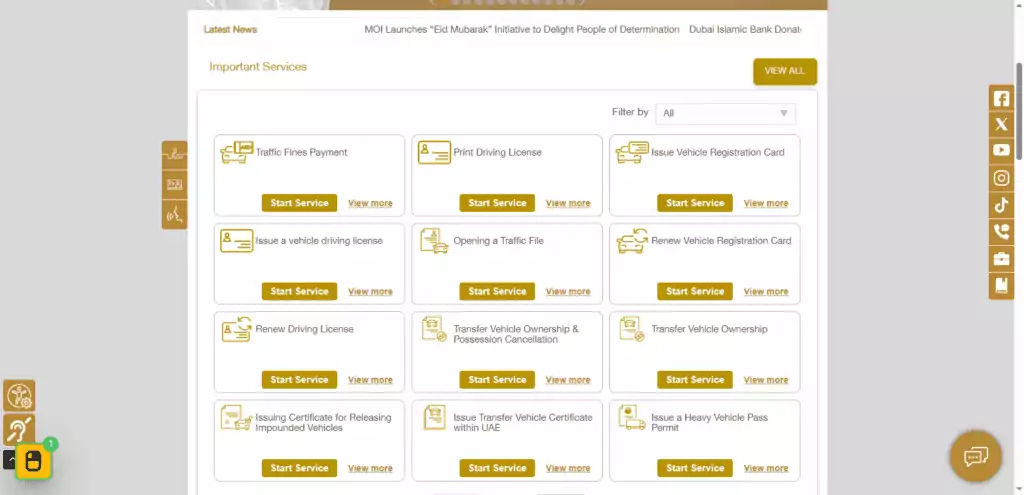
Task: Open the Instagram social icon
Action: [x=1001, y=178]
